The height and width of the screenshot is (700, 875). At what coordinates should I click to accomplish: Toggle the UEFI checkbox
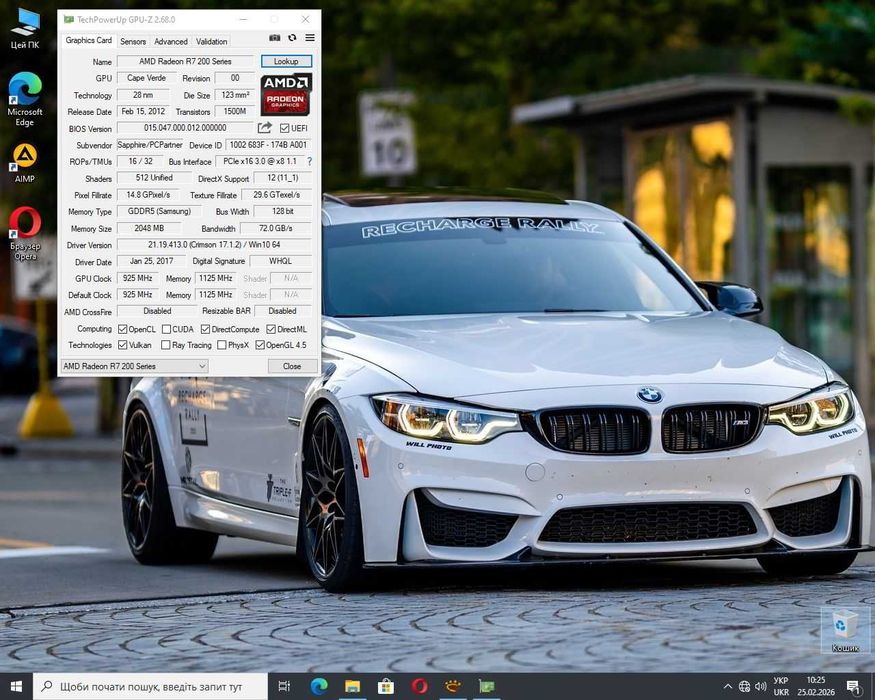pos(285,128)
